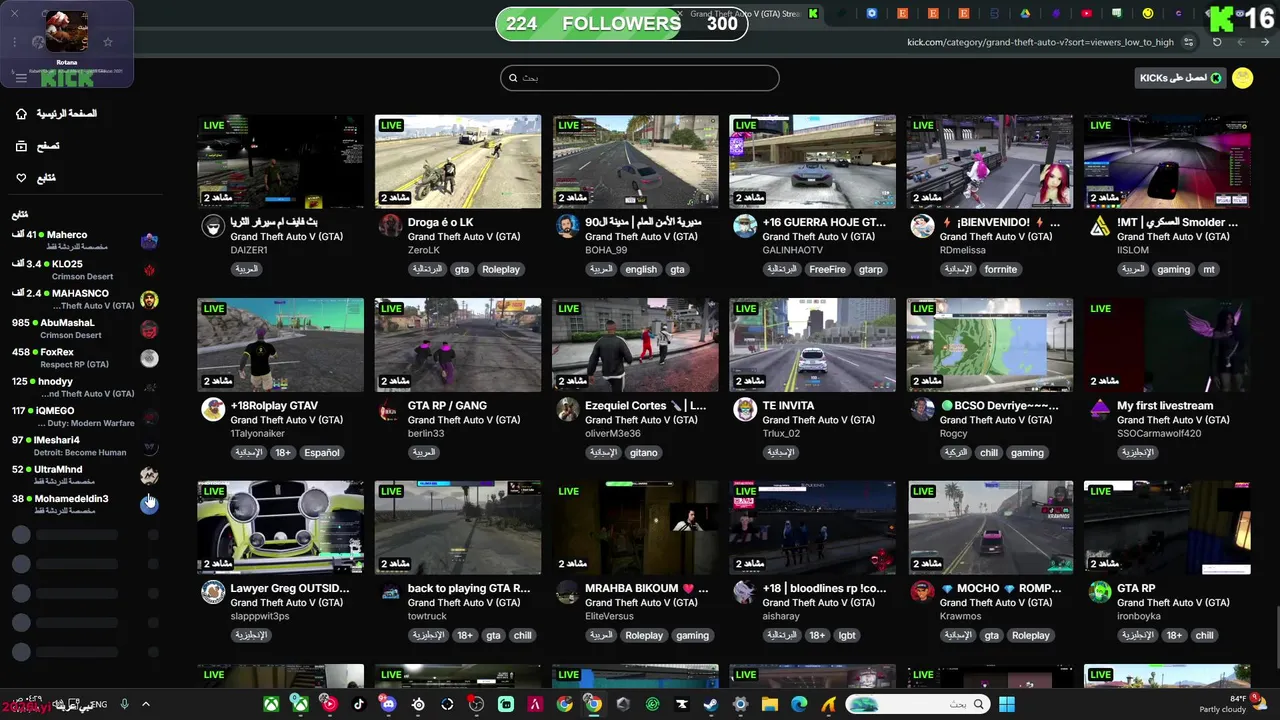Switch to the Google Drive tab
Image resolution: width=1280 pixels, height=720 pixels.
(x=1025, y=13)
